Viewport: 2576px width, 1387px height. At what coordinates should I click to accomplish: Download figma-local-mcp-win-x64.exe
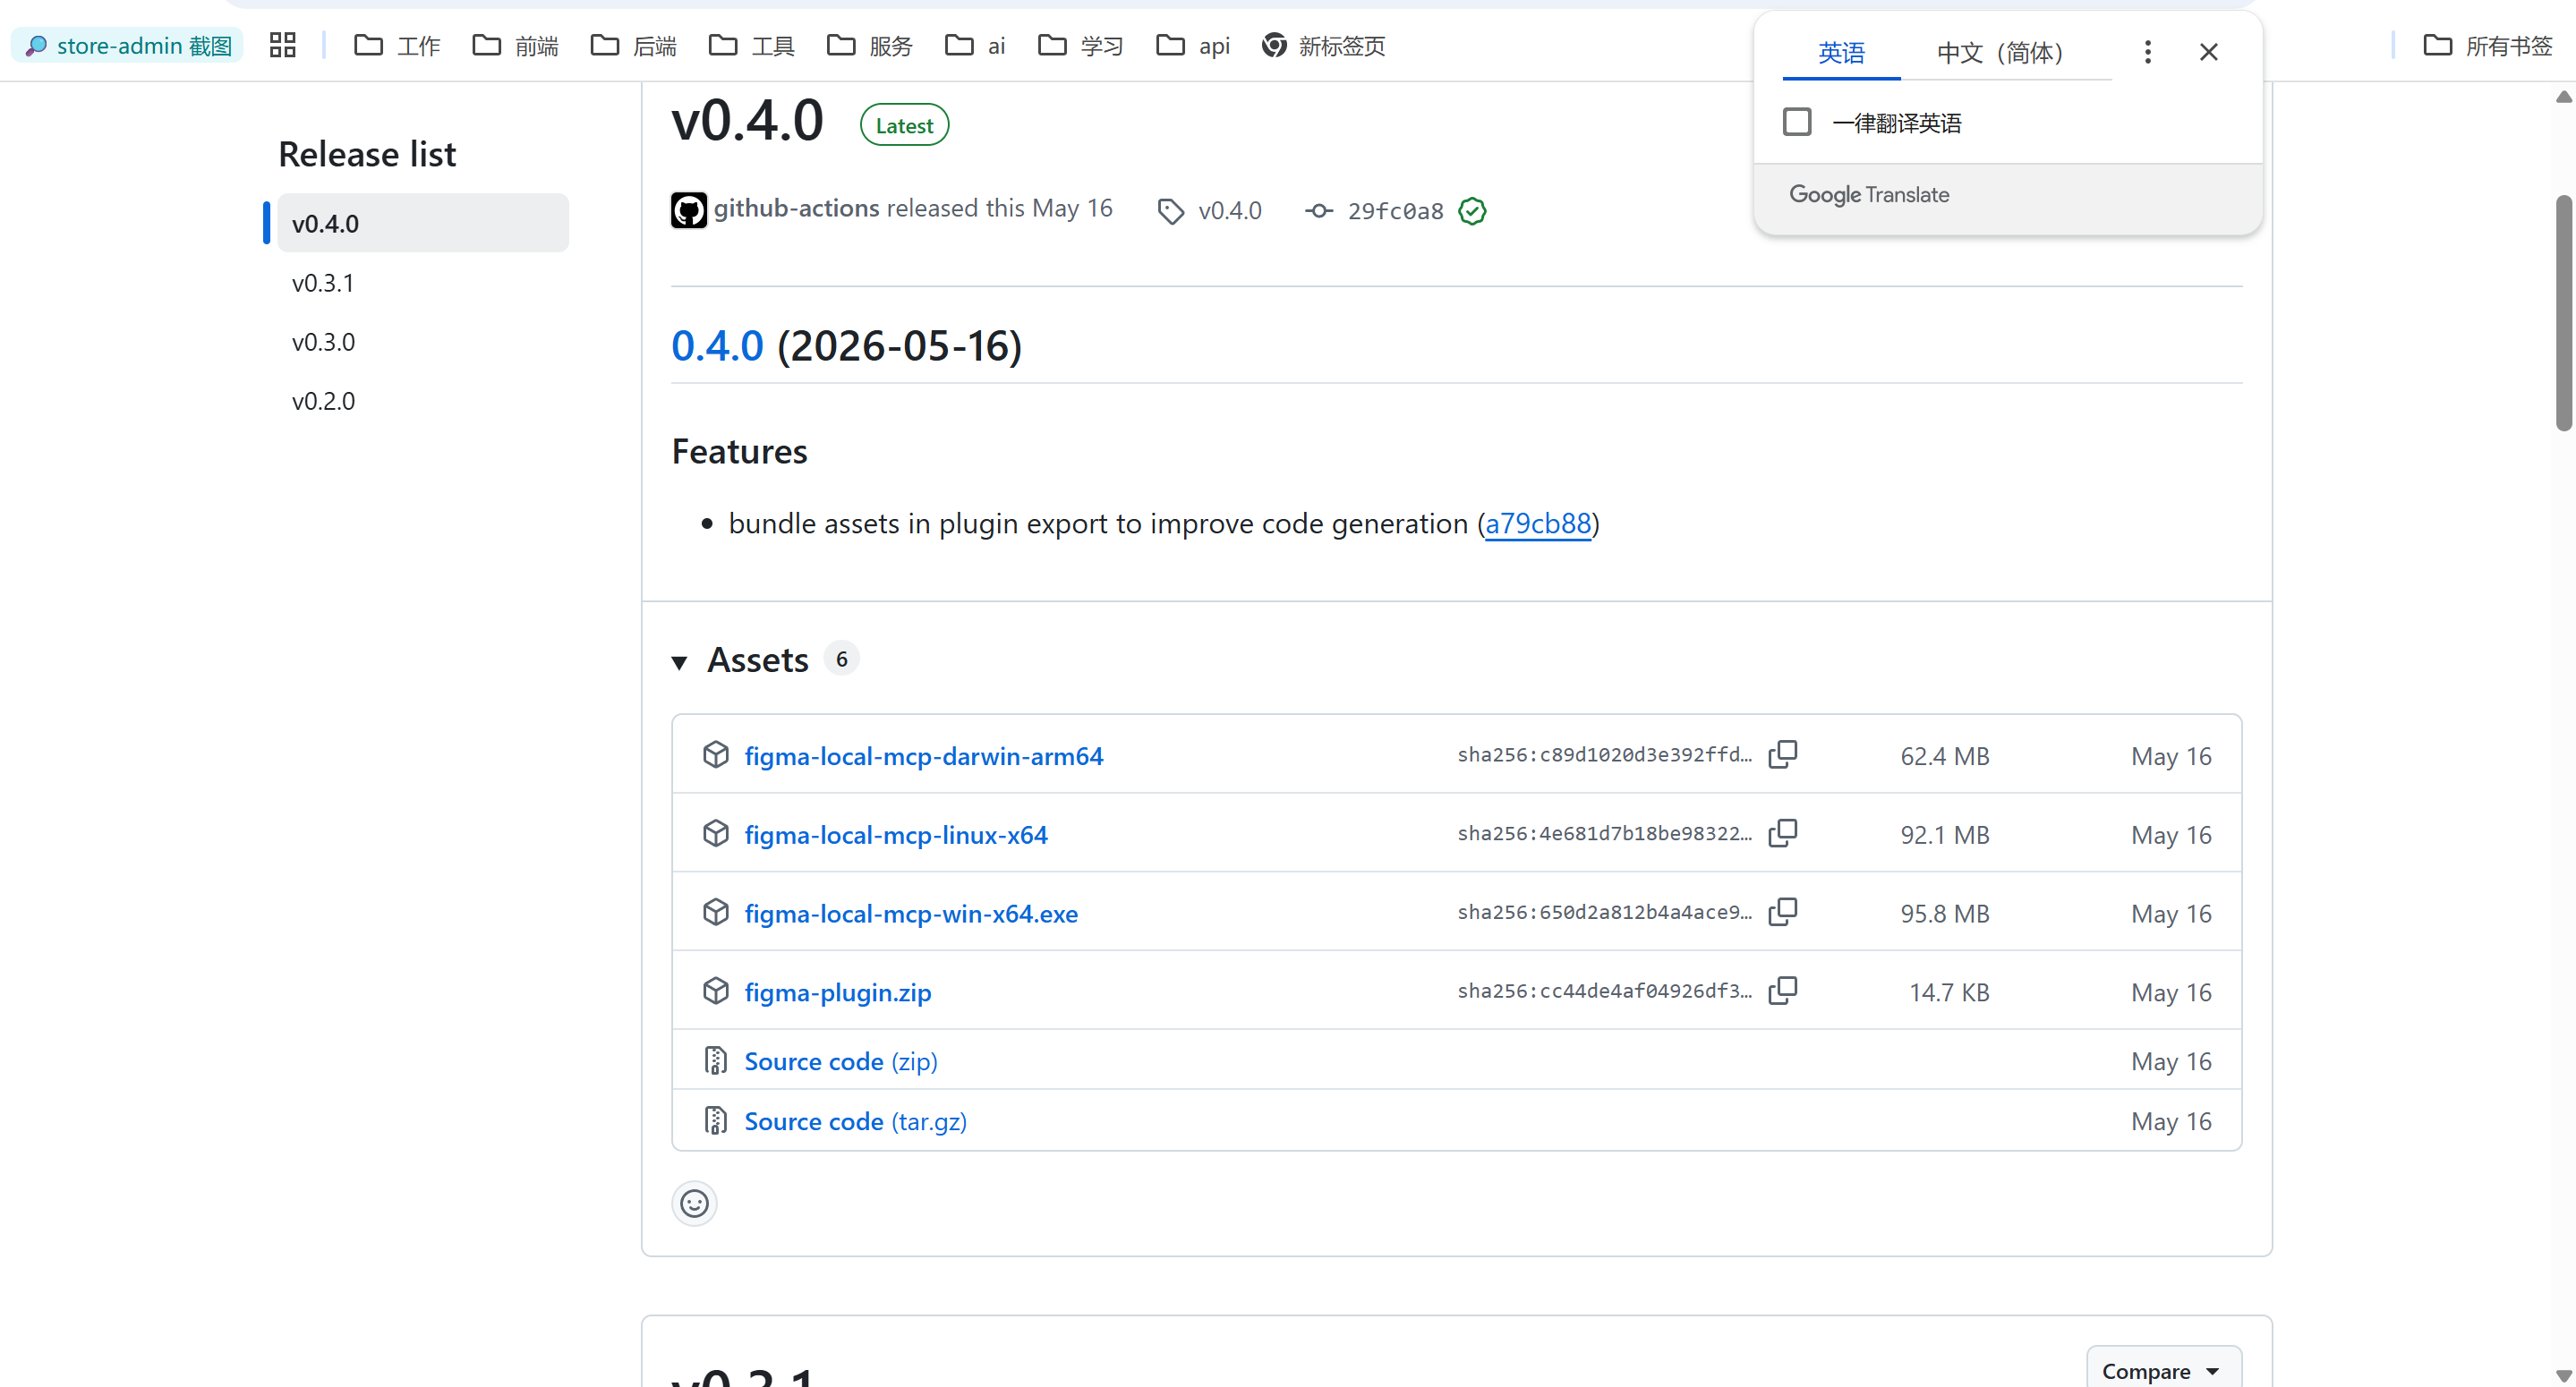(x=911, y=914)
